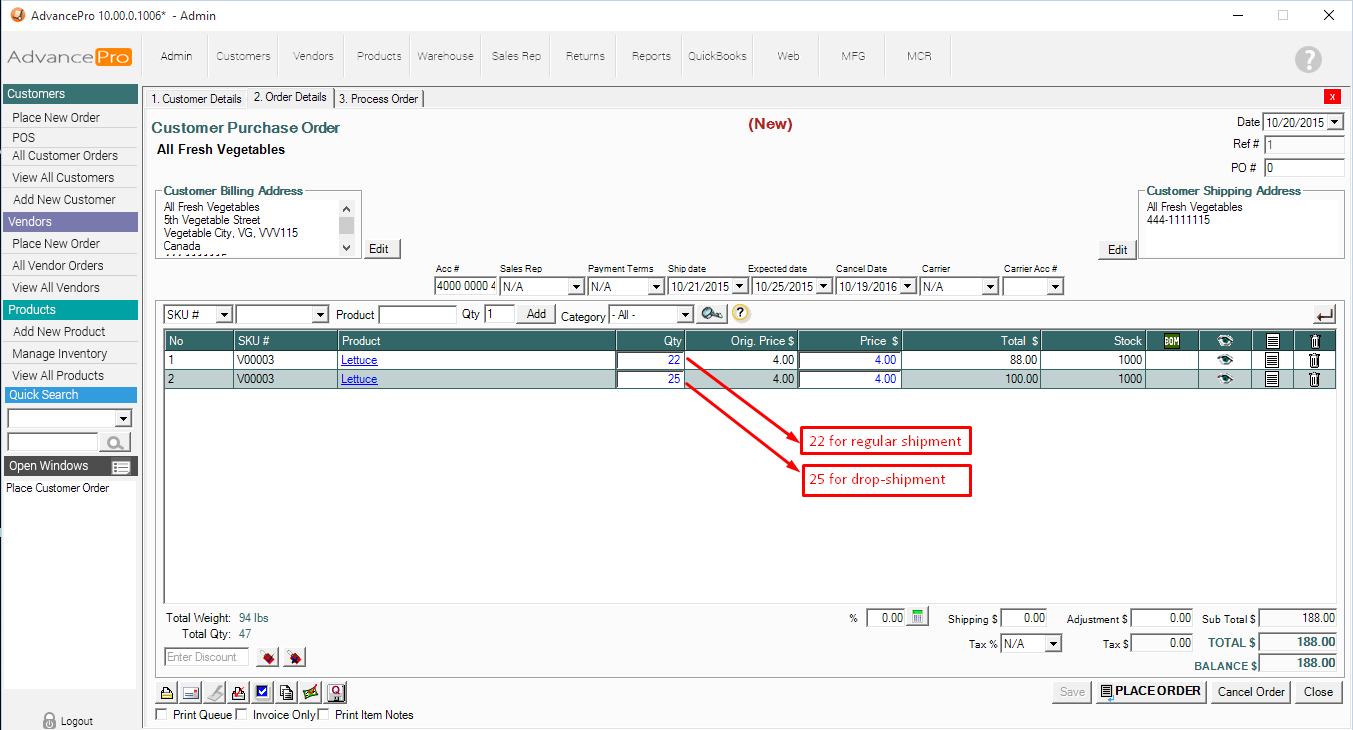The height and width of the screenshot is (730, 1353).
Task: Click the yellow printer icon in bottom toolbar
Action: [x=168, y=692]
